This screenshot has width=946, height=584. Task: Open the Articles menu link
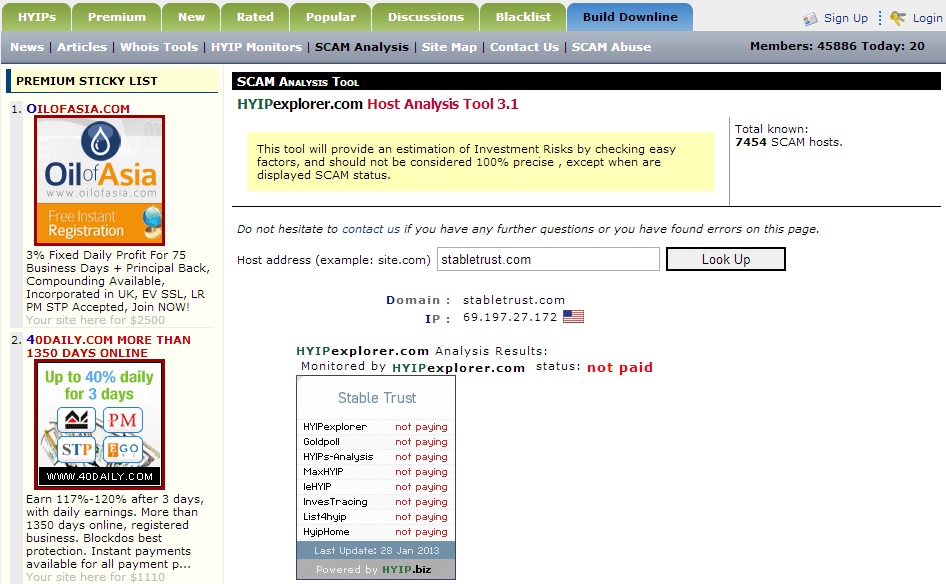81,47
